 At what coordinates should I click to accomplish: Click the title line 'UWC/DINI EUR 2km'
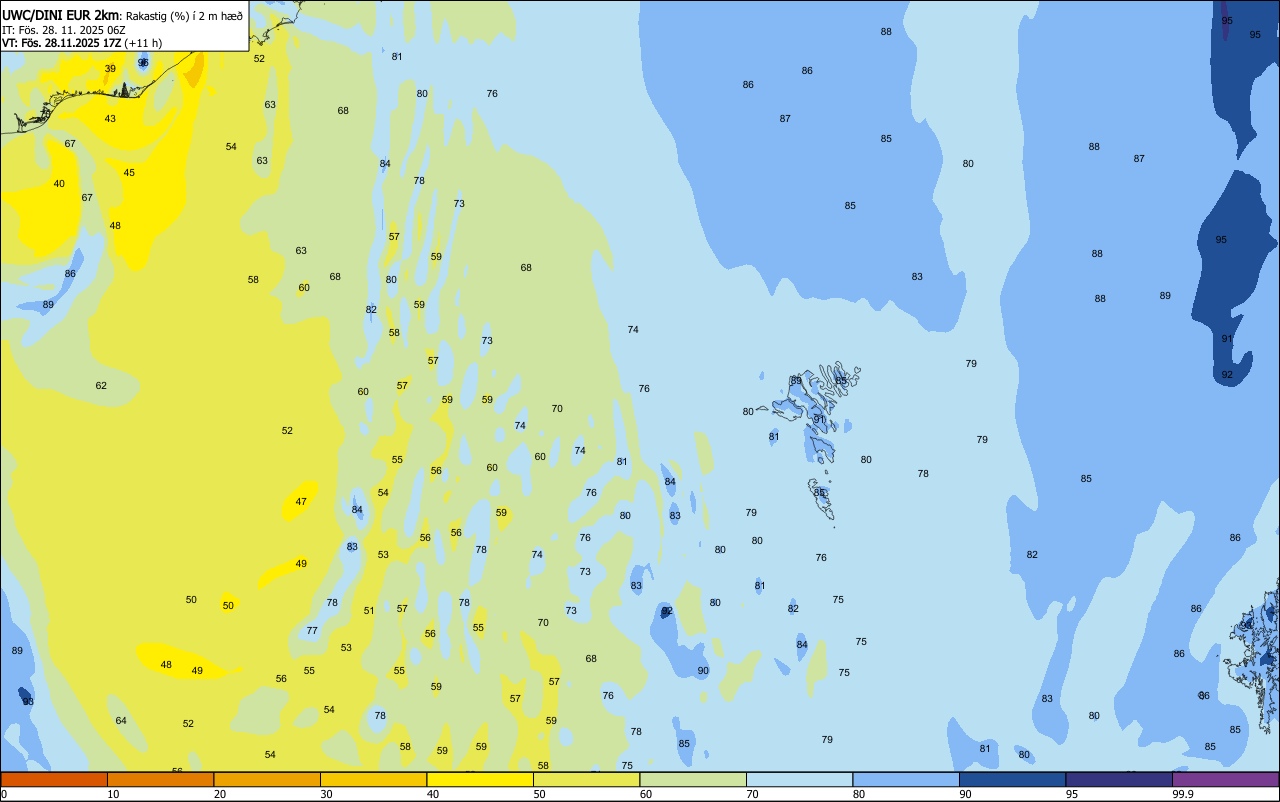coord(61,15)
